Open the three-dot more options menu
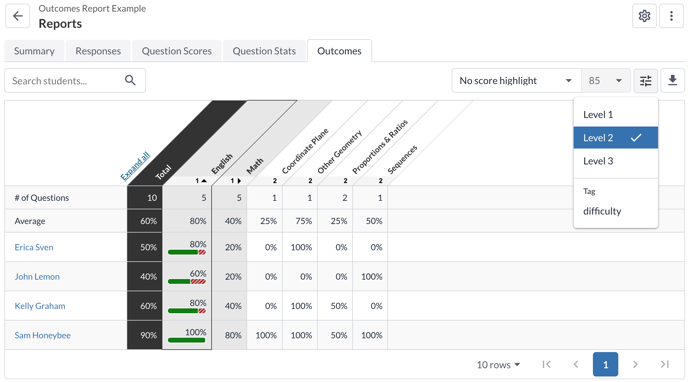The height and width of the screenshot is (382, 688). (x=671, y=16)
